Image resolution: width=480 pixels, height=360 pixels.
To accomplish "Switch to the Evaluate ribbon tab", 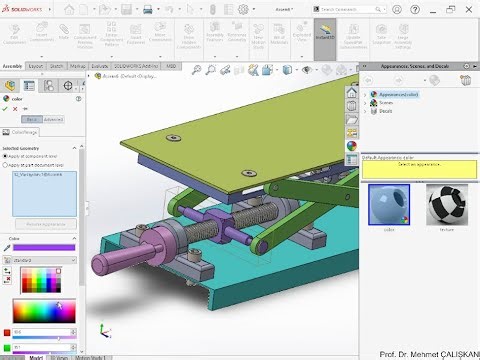I will [100, 66].
